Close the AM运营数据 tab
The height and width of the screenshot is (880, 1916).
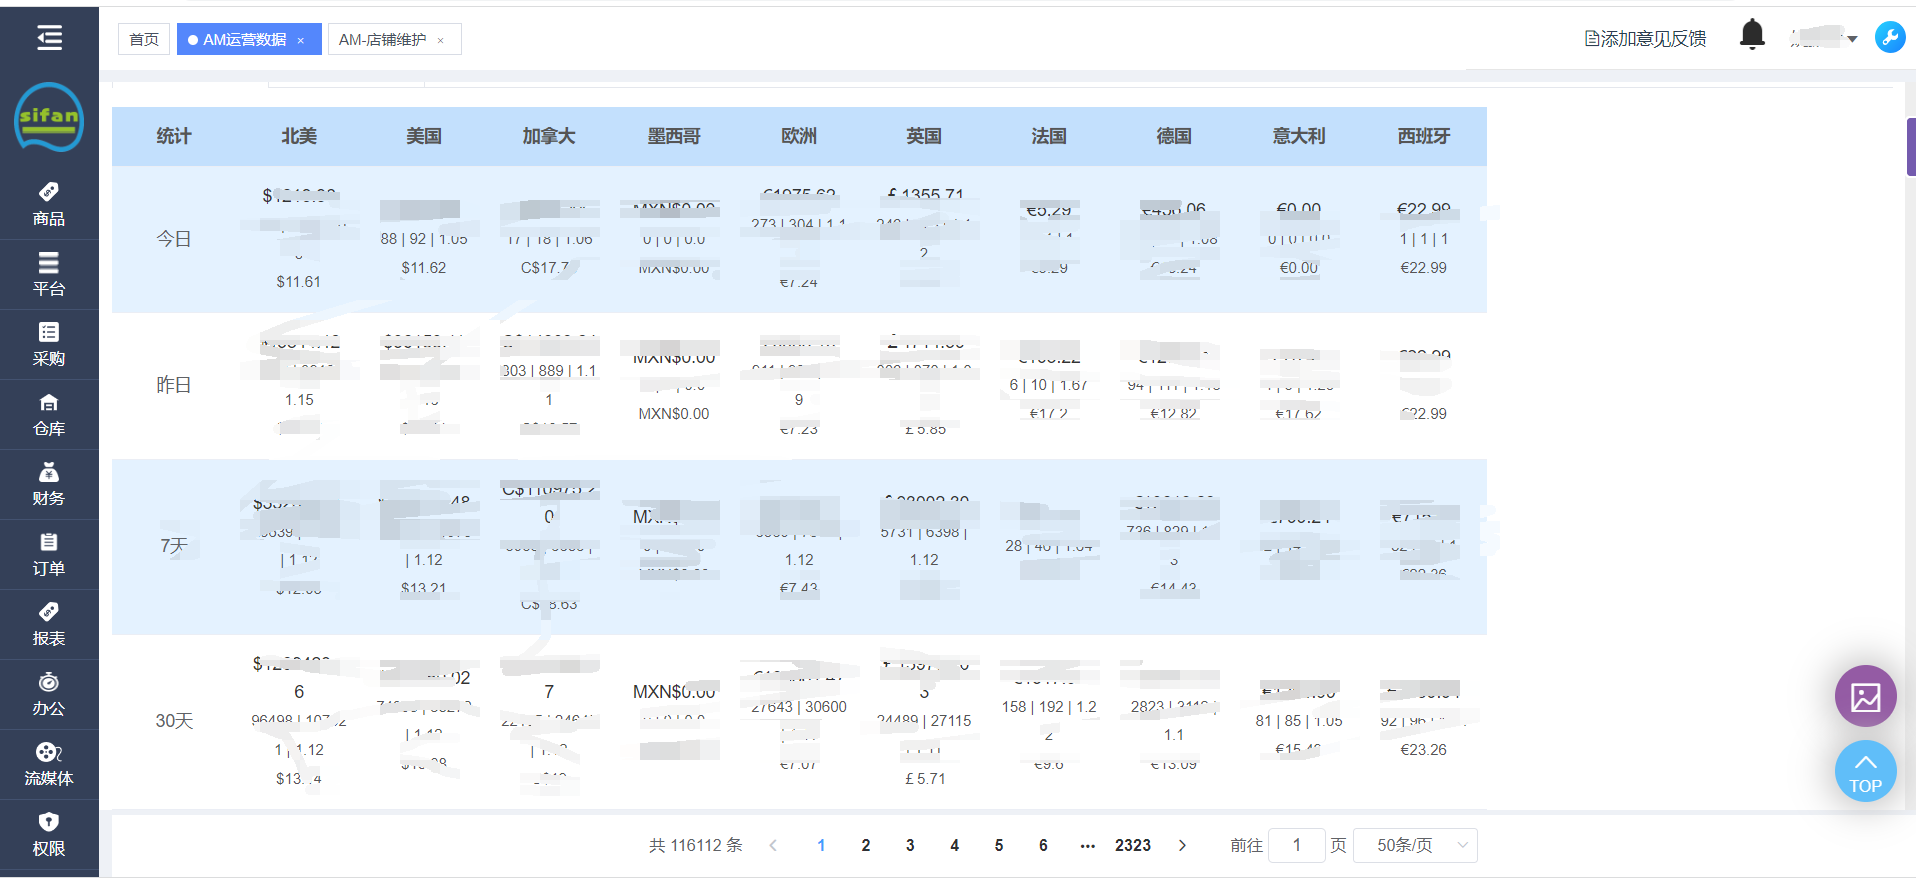(301, 40)
